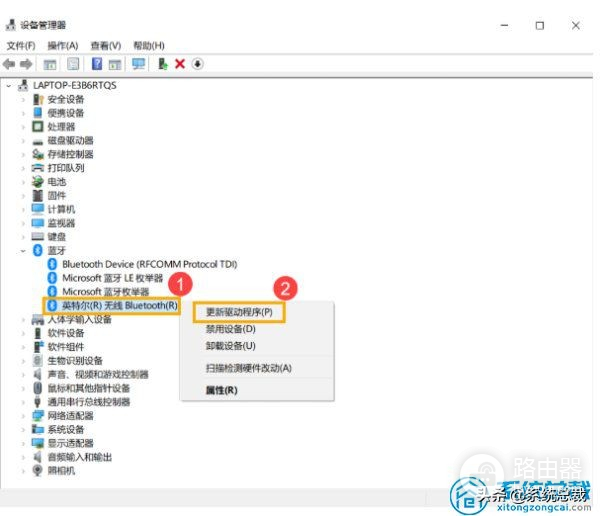This screenshot has width=600, height=516.
Task: Click the Help question-mark toolbar icon
Action: (x=97, y=64)
